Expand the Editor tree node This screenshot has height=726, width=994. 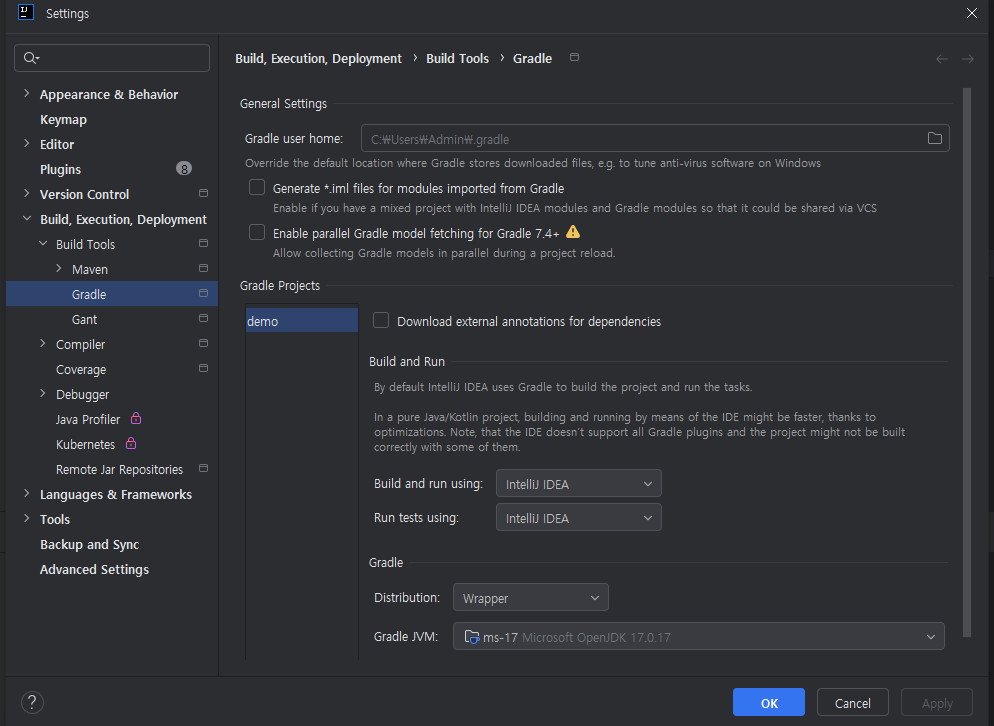[27, 144]
